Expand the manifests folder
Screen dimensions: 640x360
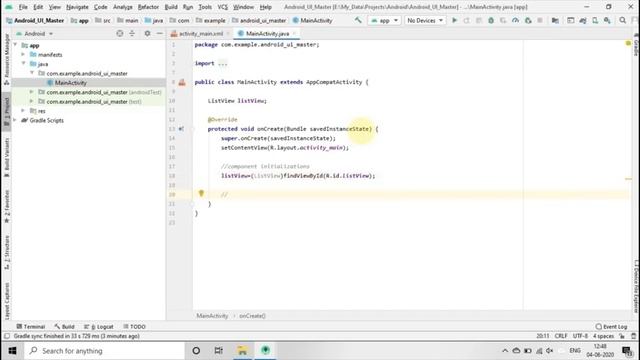(x=24, y=54)
